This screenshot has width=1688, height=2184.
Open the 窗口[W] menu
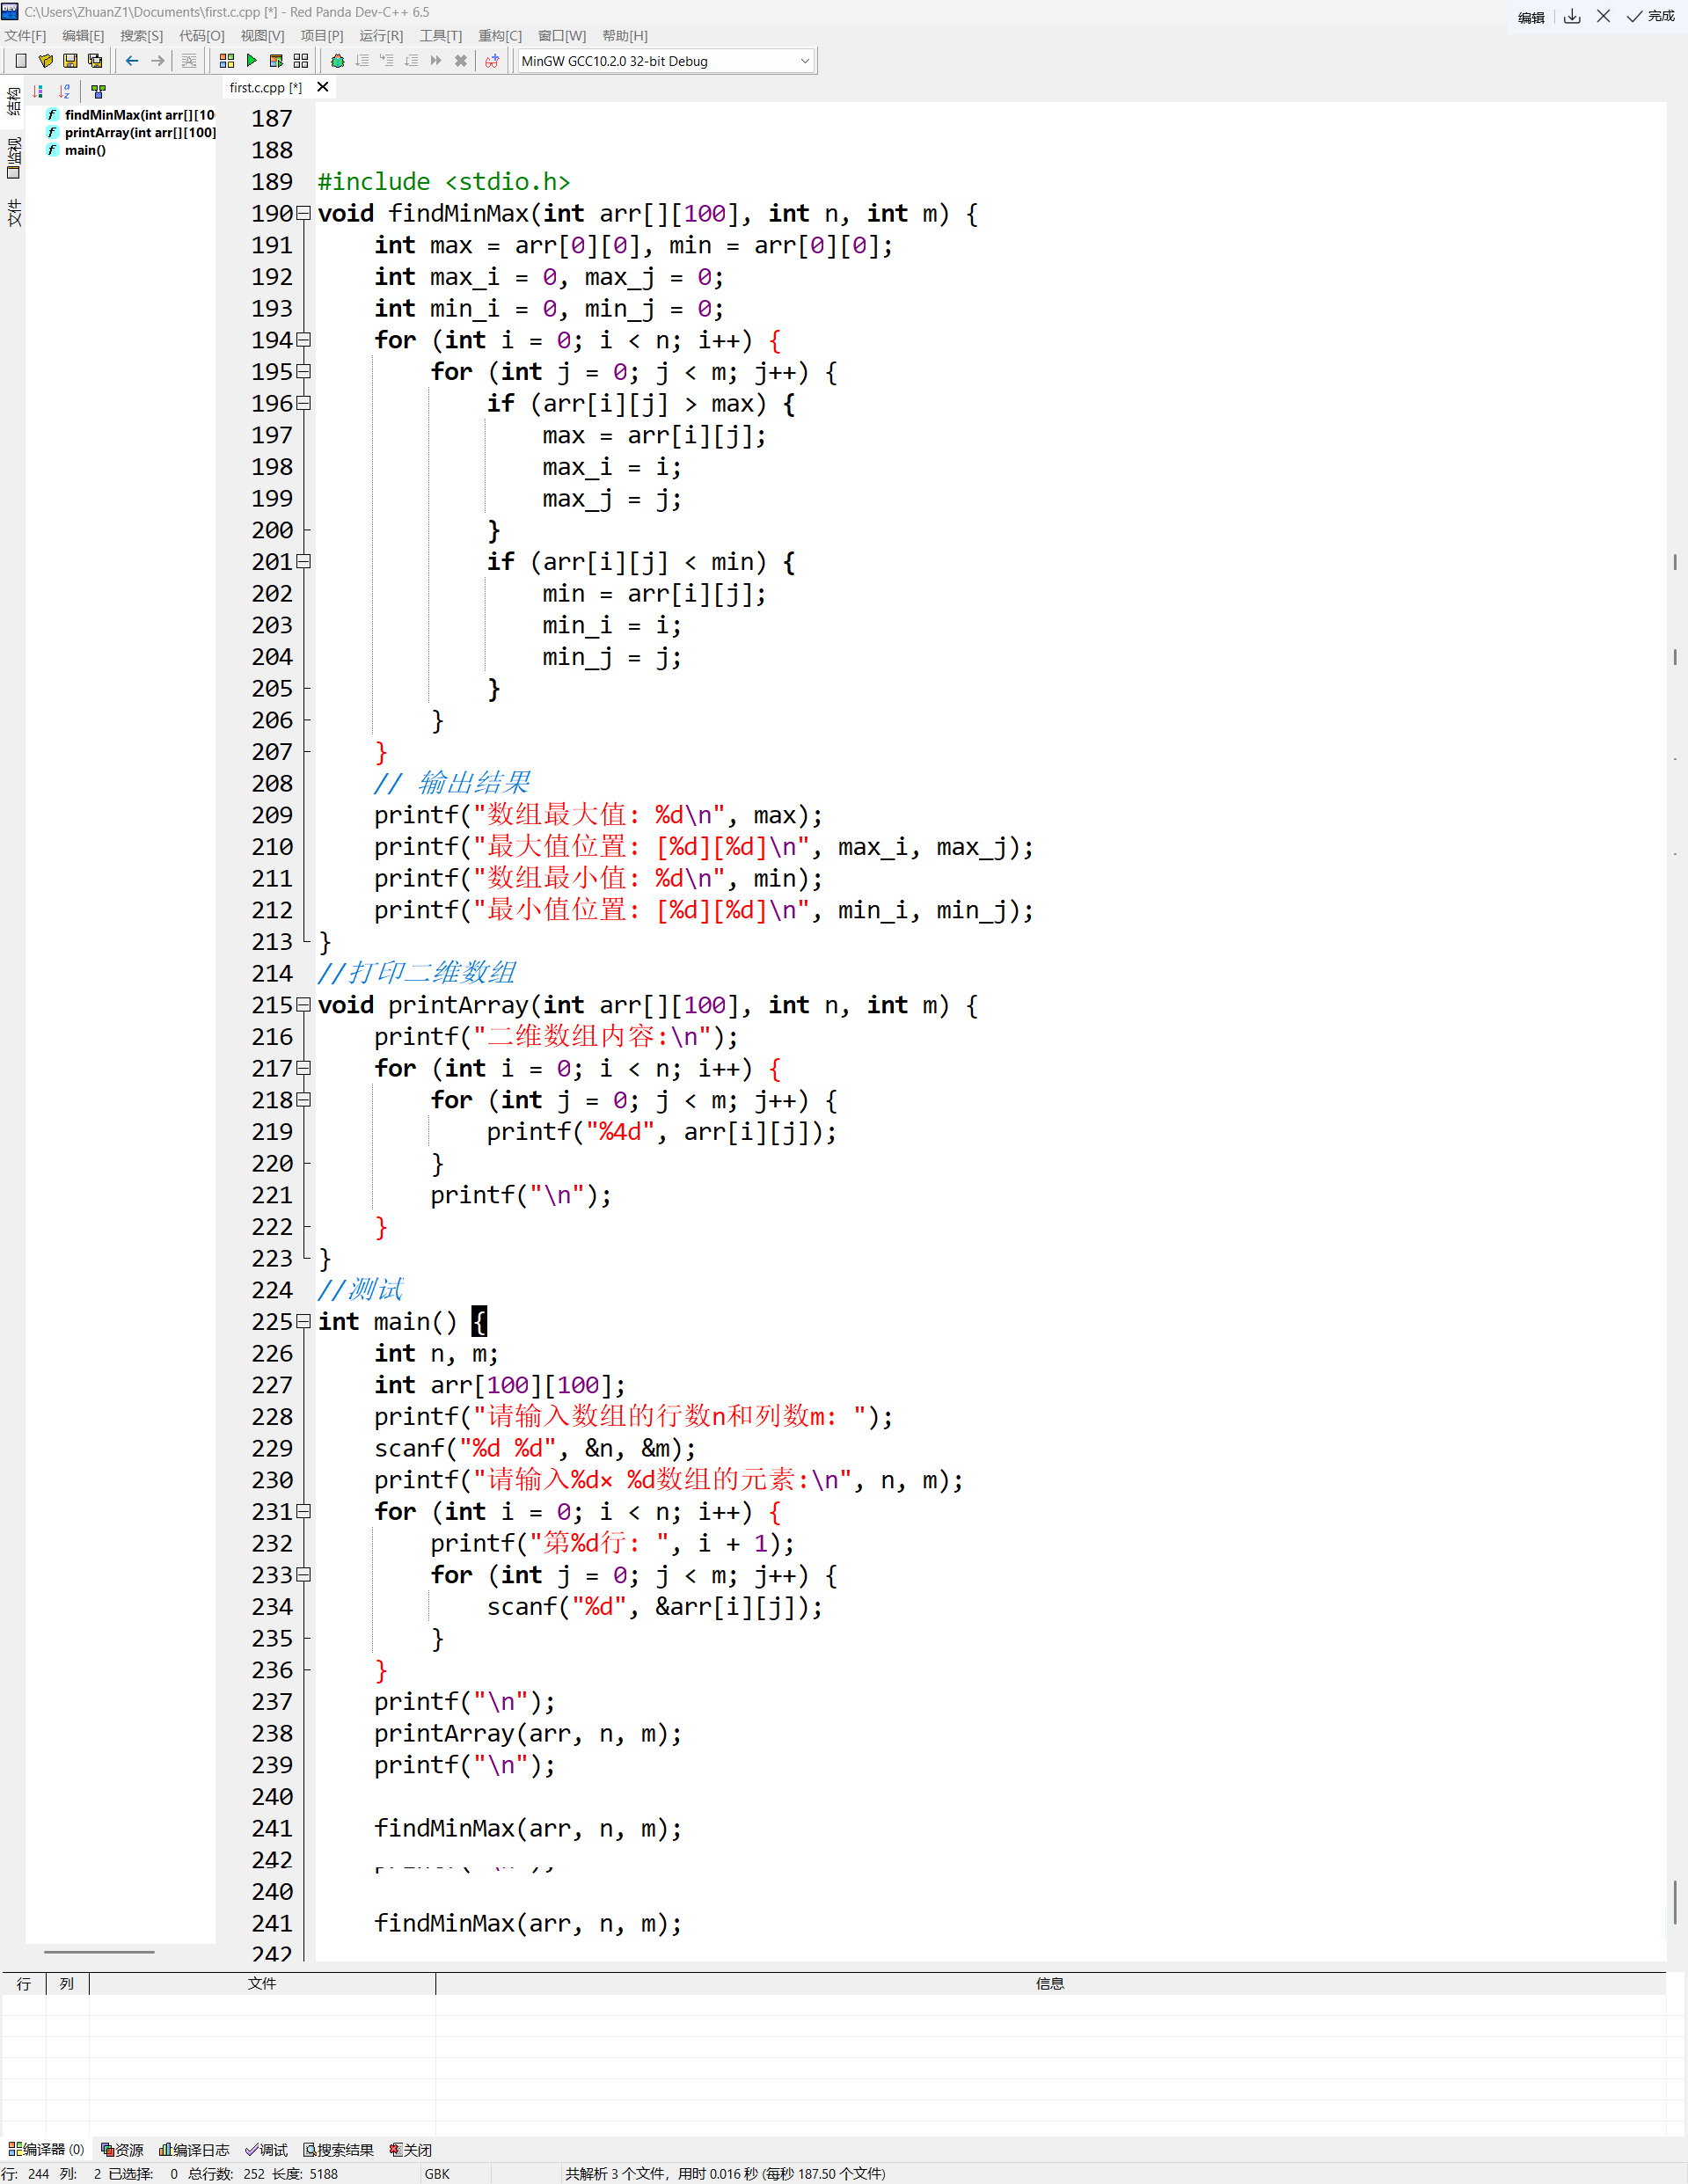(562, 36)
